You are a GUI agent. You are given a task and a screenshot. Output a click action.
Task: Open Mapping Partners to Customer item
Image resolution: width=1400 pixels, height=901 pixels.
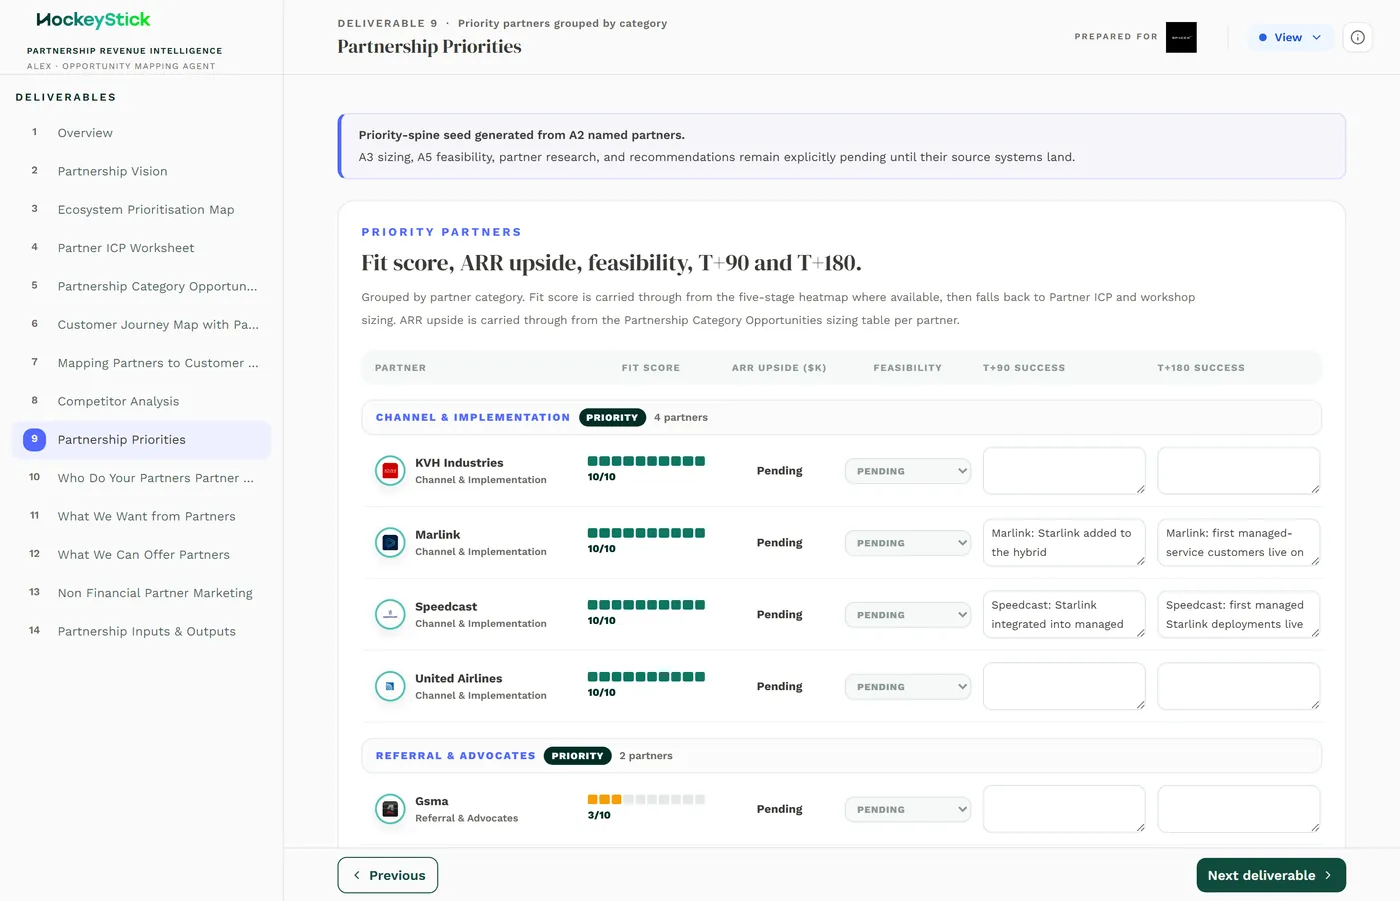click(x=141, y=363)
